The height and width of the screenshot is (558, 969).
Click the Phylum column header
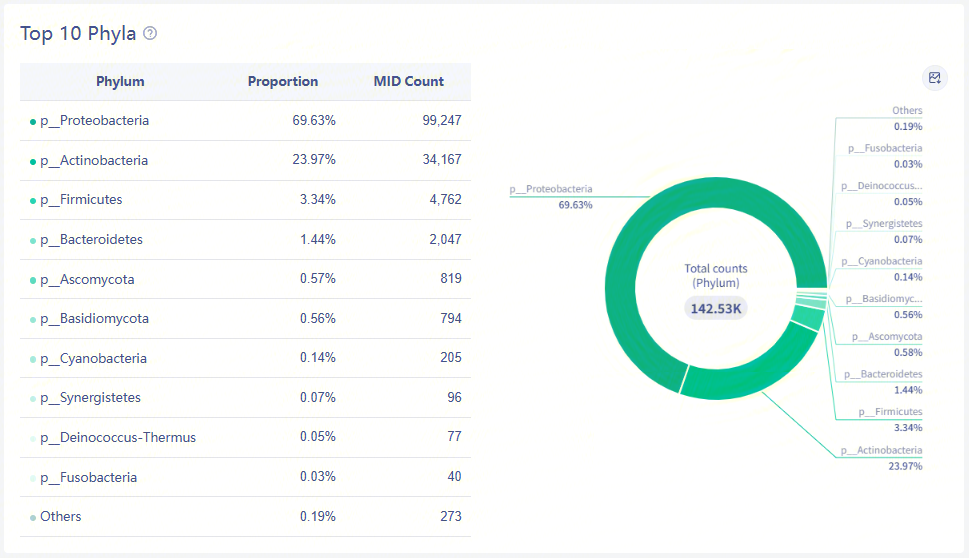coord(120,82)
